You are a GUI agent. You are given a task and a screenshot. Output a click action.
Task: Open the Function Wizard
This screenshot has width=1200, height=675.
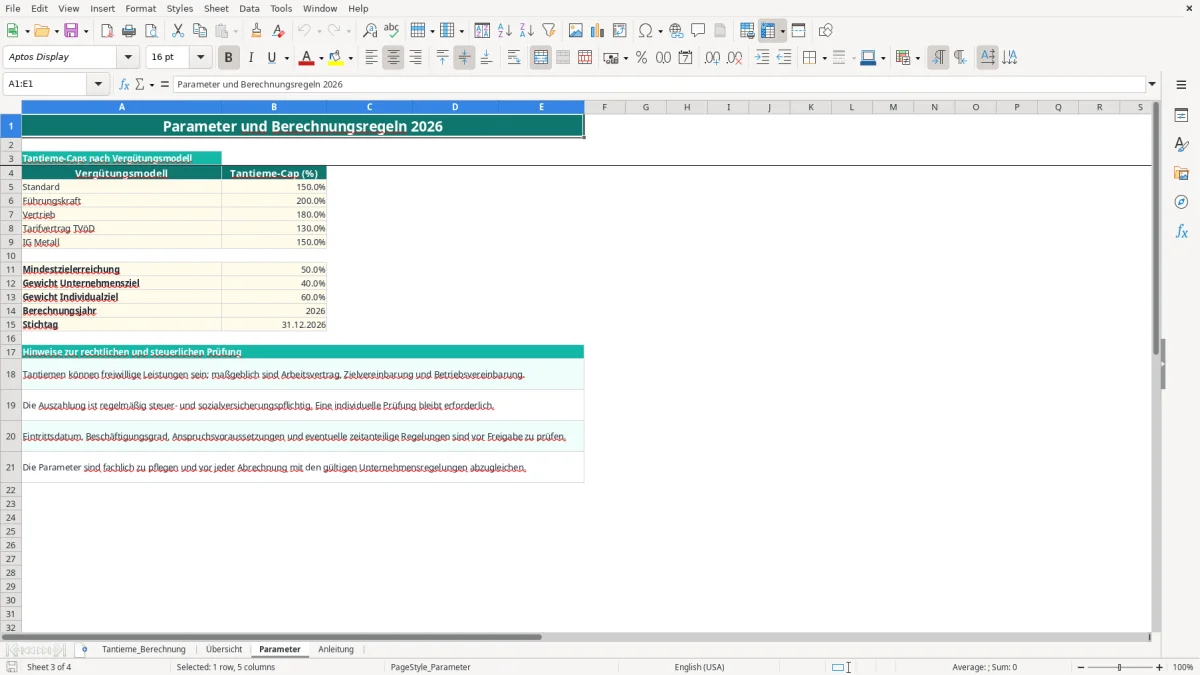(124, 84)
